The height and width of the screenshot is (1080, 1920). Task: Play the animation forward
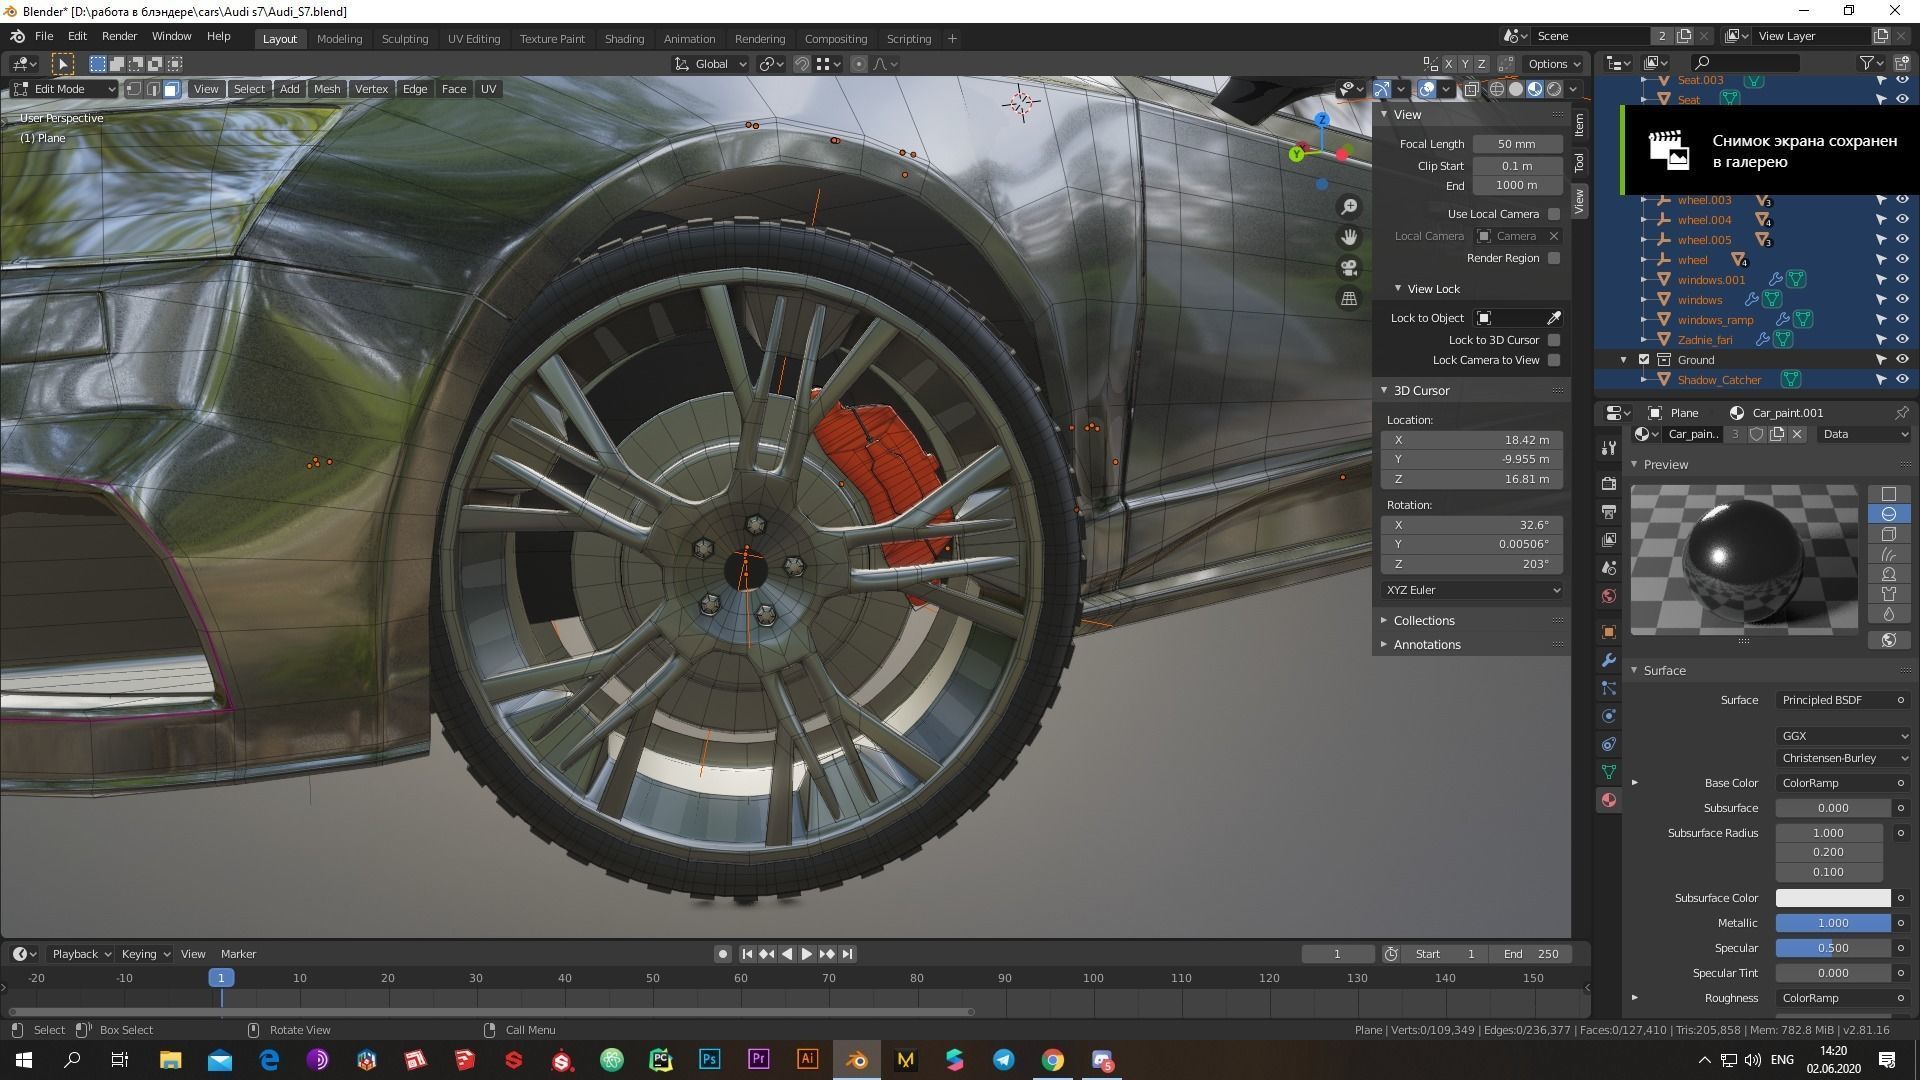pyautogui.click(x=807, y=954)
